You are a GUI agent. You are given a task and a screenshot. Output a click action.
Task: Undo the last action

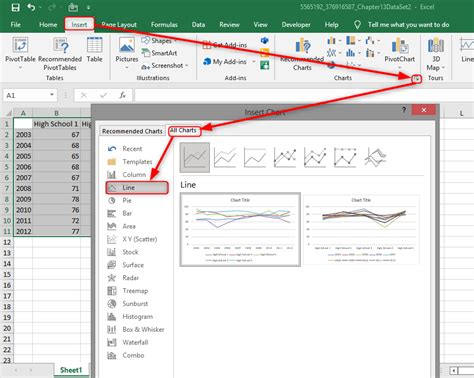coord(31,7)
